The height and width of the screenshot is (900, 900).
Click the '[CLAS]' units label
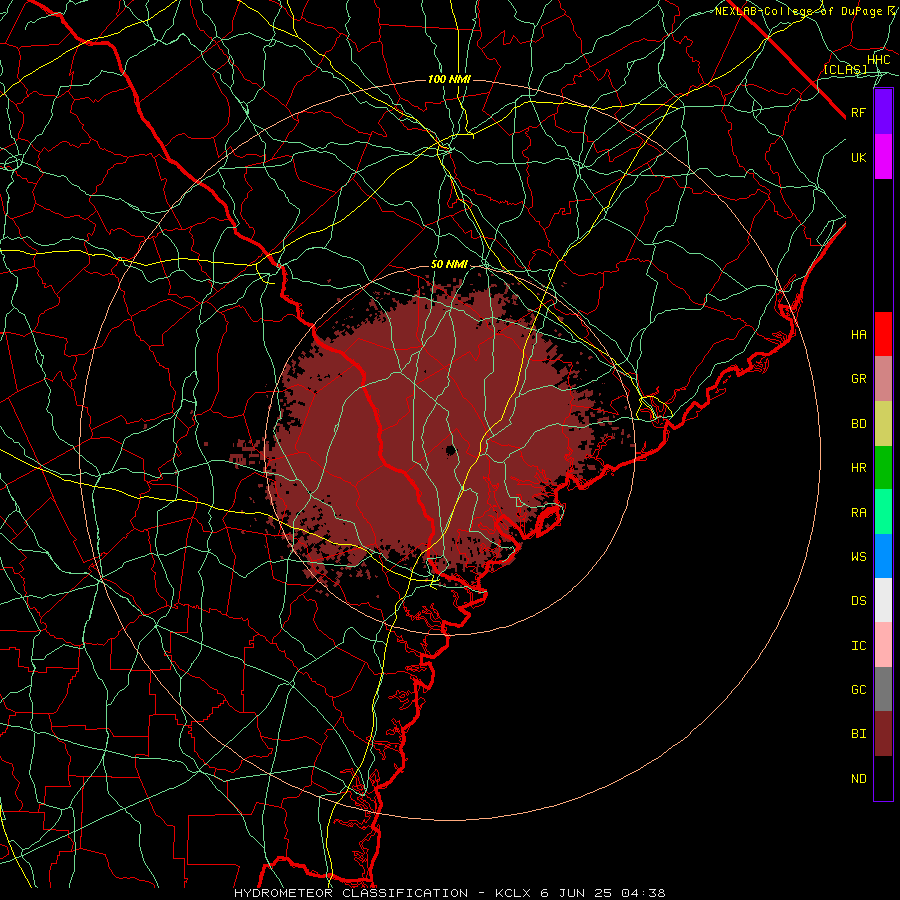845,69
